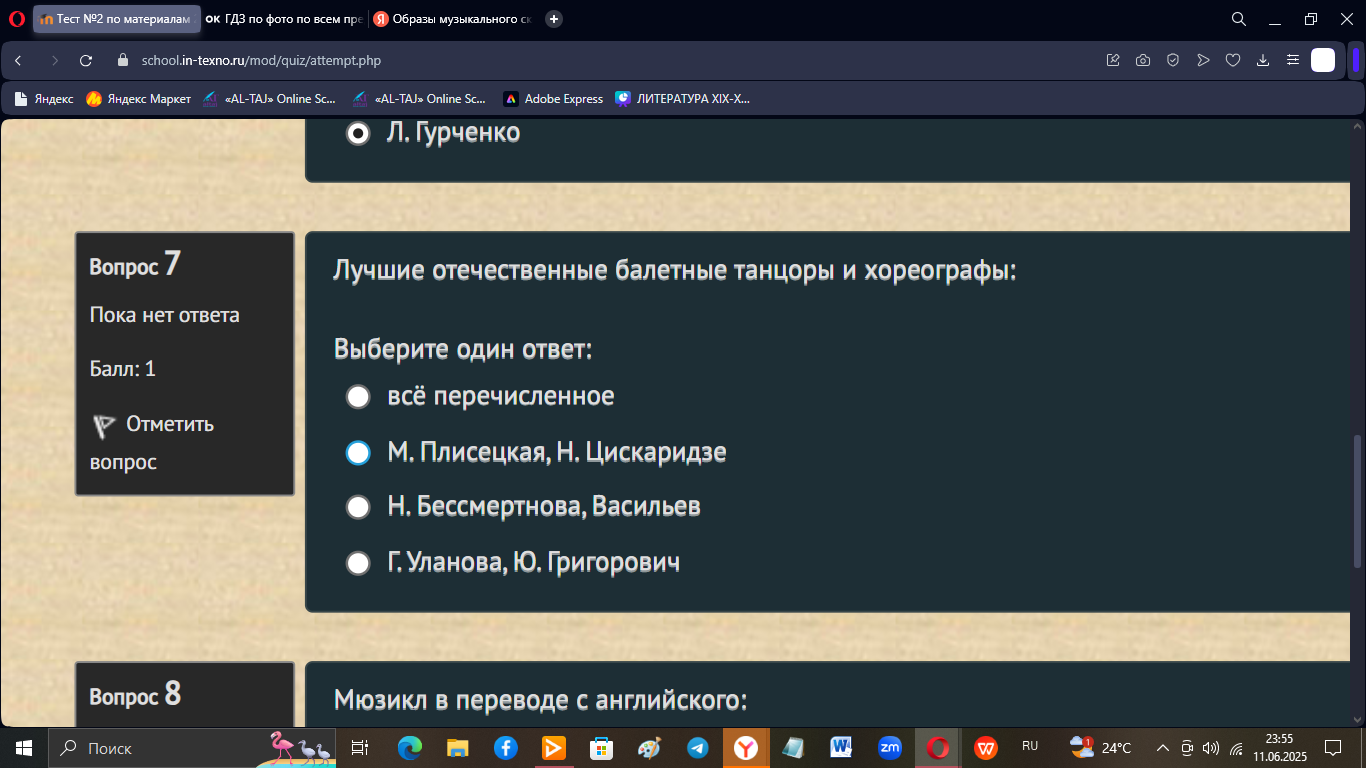Select answer "Н. Бессмертнова, Васильев"
Image resolution: width=1366 pixels, height=768 pixels.
(x=358, y=507)
